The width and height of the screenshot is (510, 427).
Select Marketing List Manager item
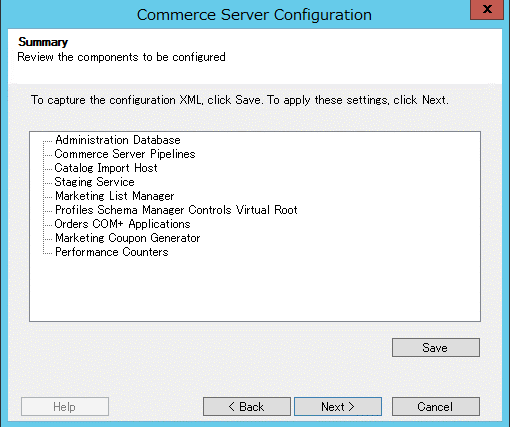115,196
